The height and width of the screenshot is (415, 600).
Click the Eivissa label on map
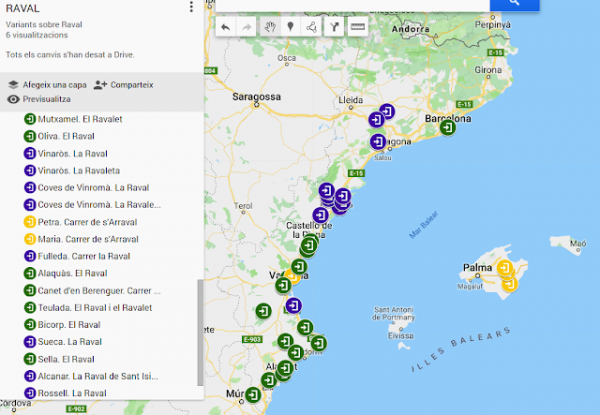(x=401, y=336)
